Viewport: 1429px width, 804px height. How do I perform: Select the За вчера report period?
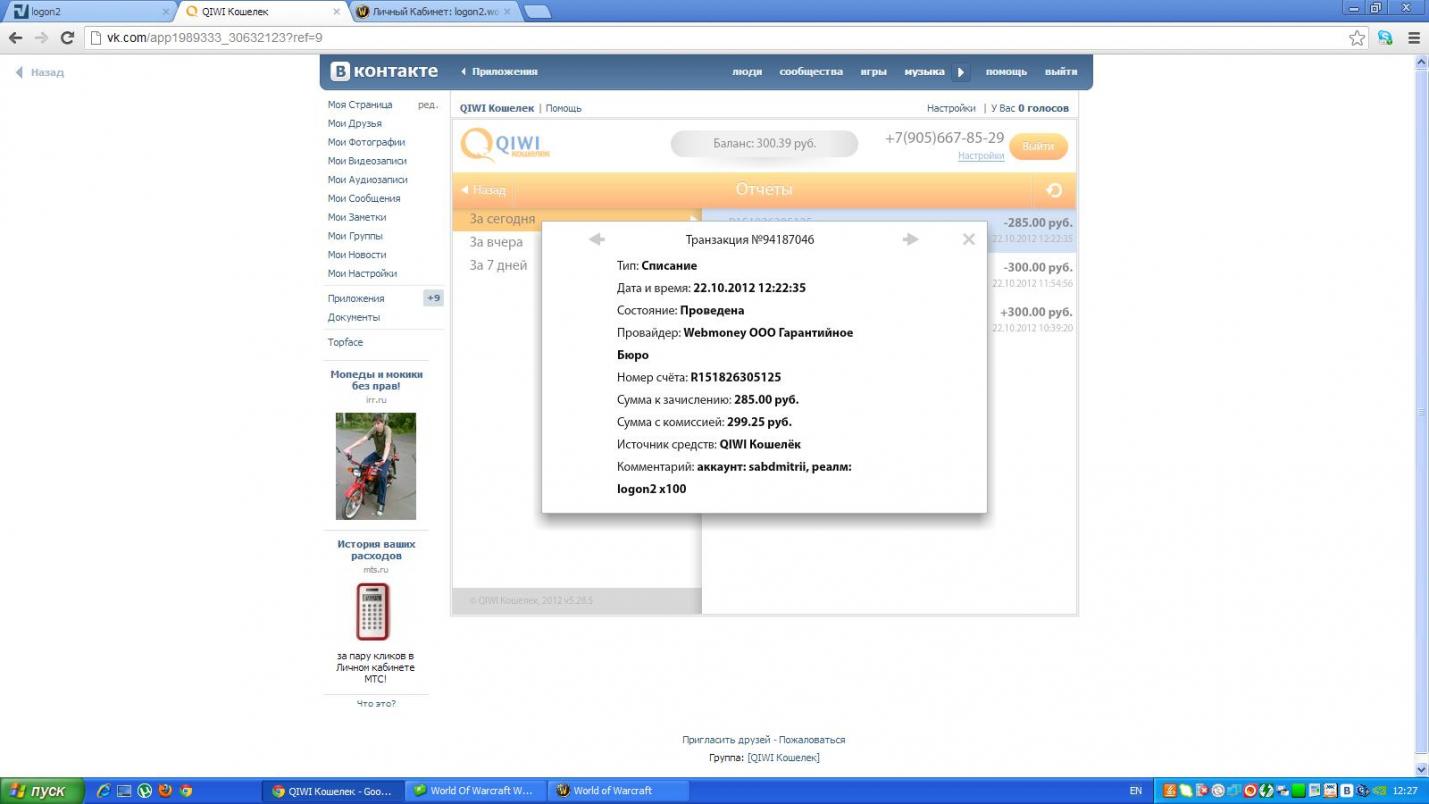tap(496, 242)
